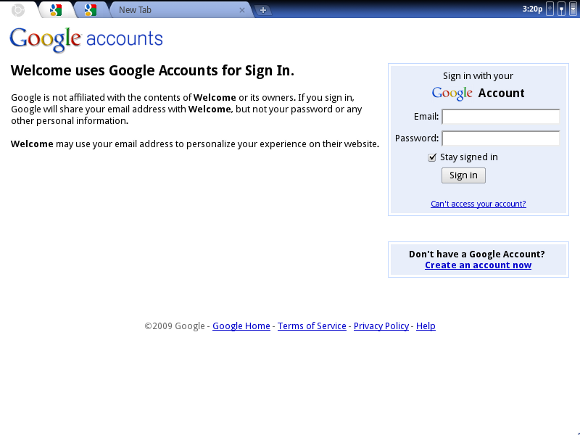The image size is (580, 435).
Task: Select the New Tab tab
Action: coord(181,10)
